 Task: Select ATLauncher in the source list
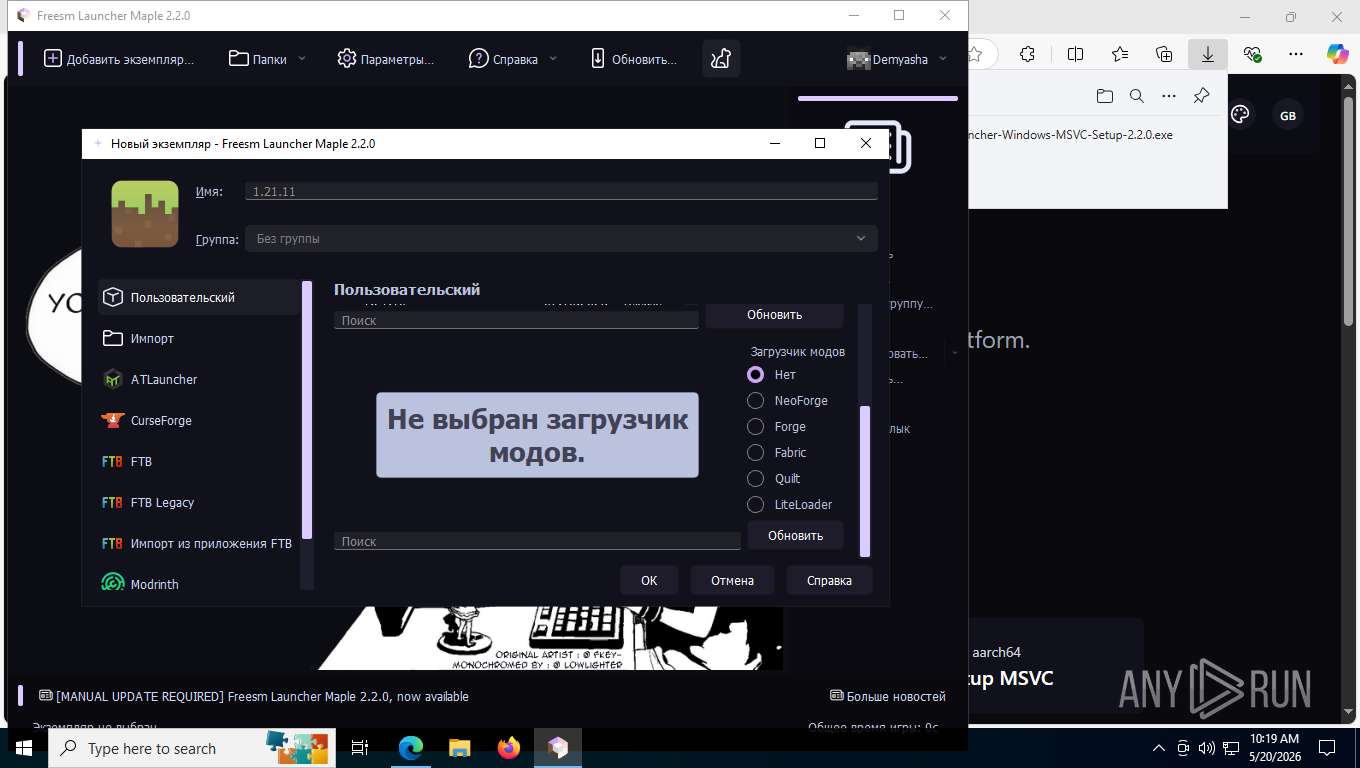point(199,379)
